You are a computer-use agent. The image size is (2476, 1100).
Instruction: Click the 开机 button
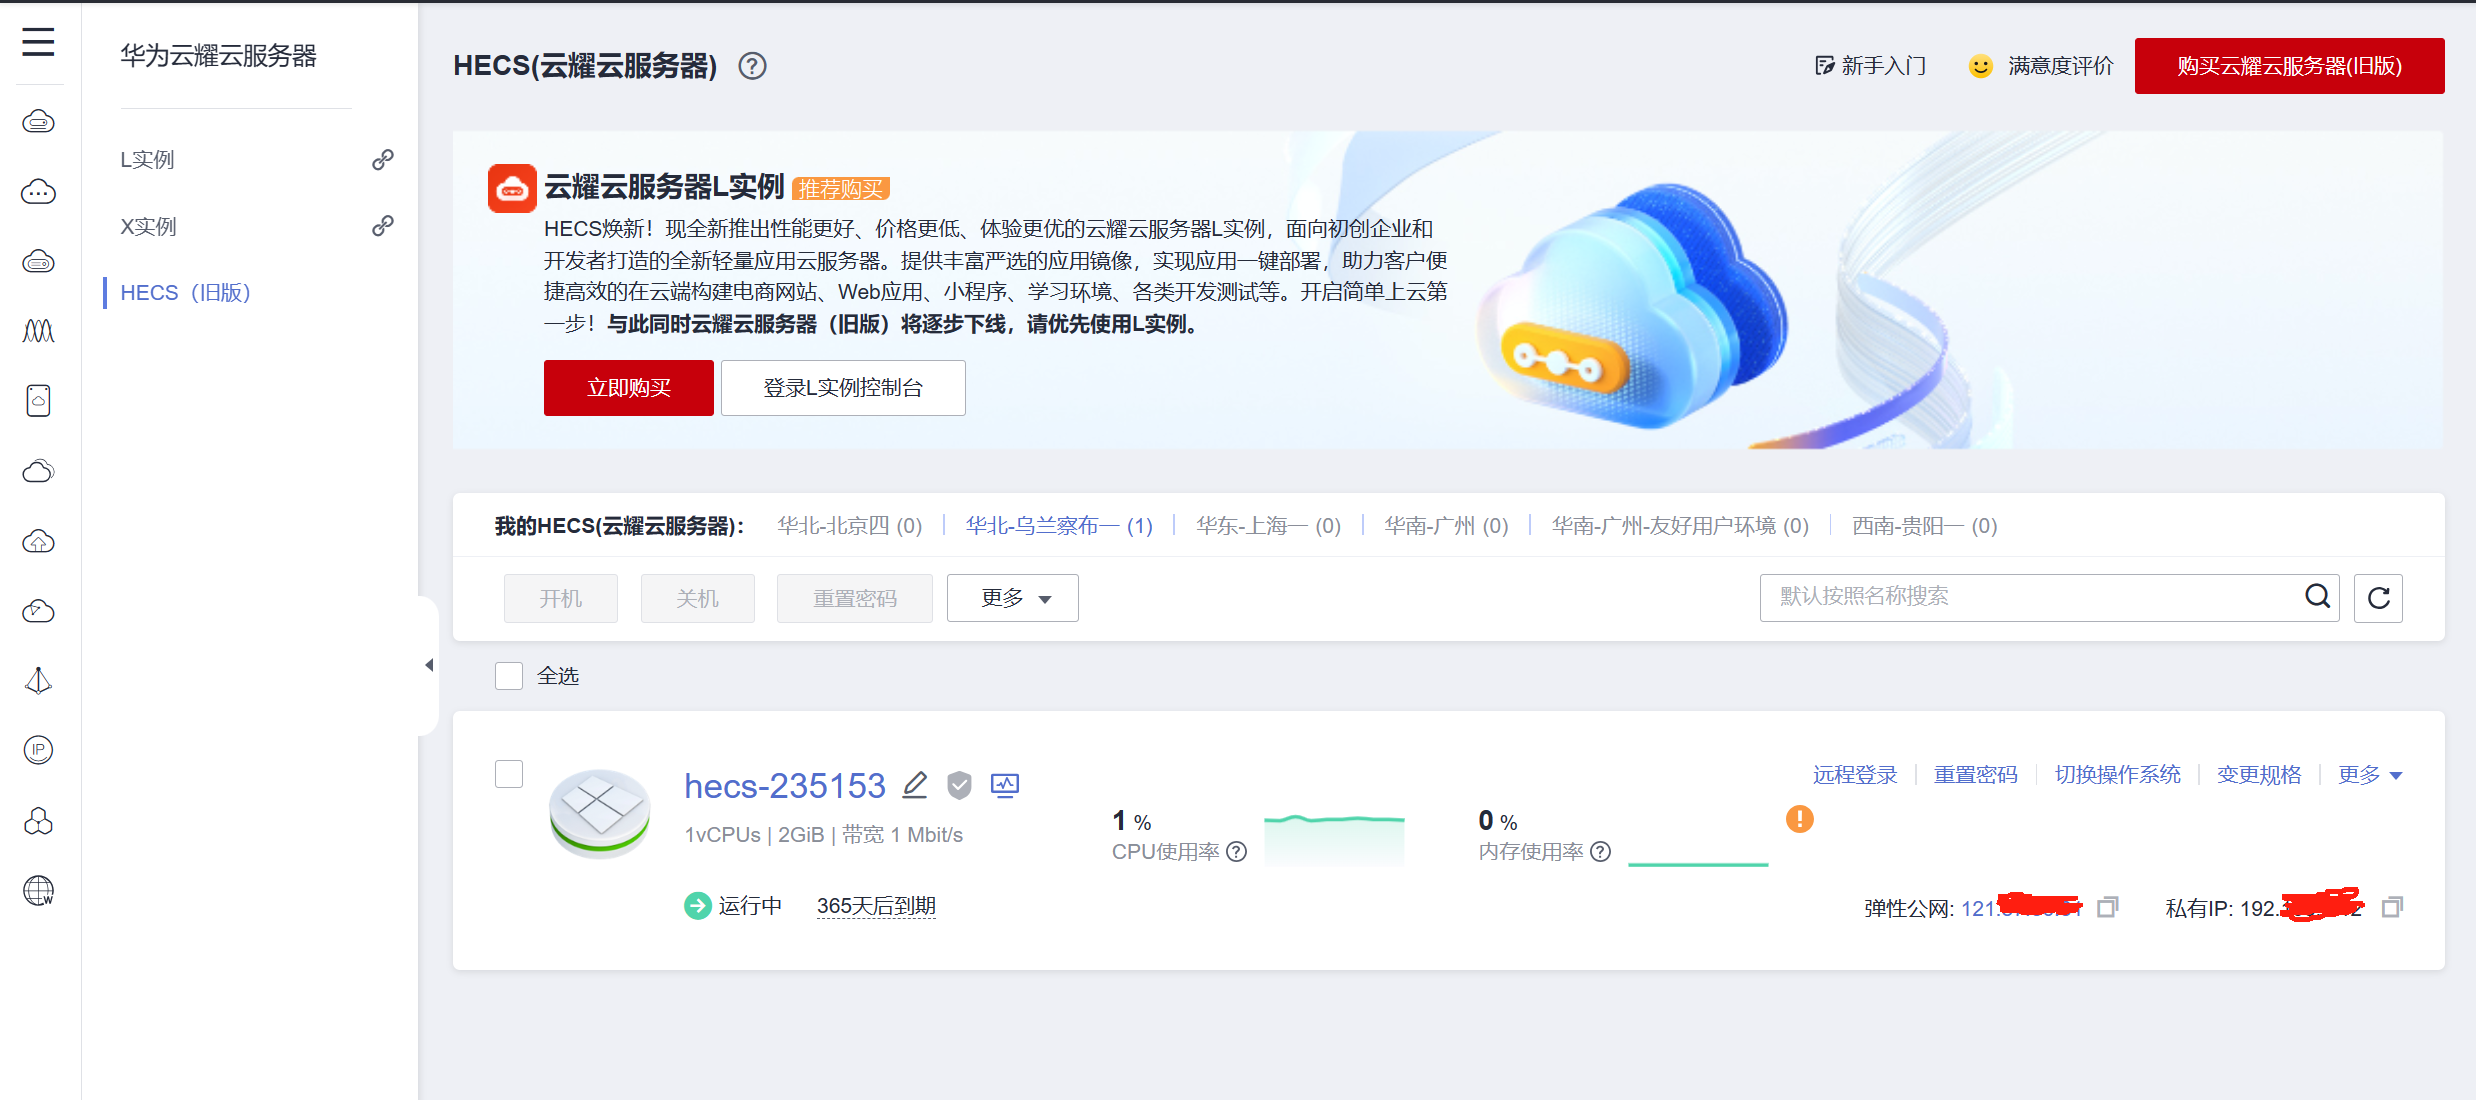[561, 598]
